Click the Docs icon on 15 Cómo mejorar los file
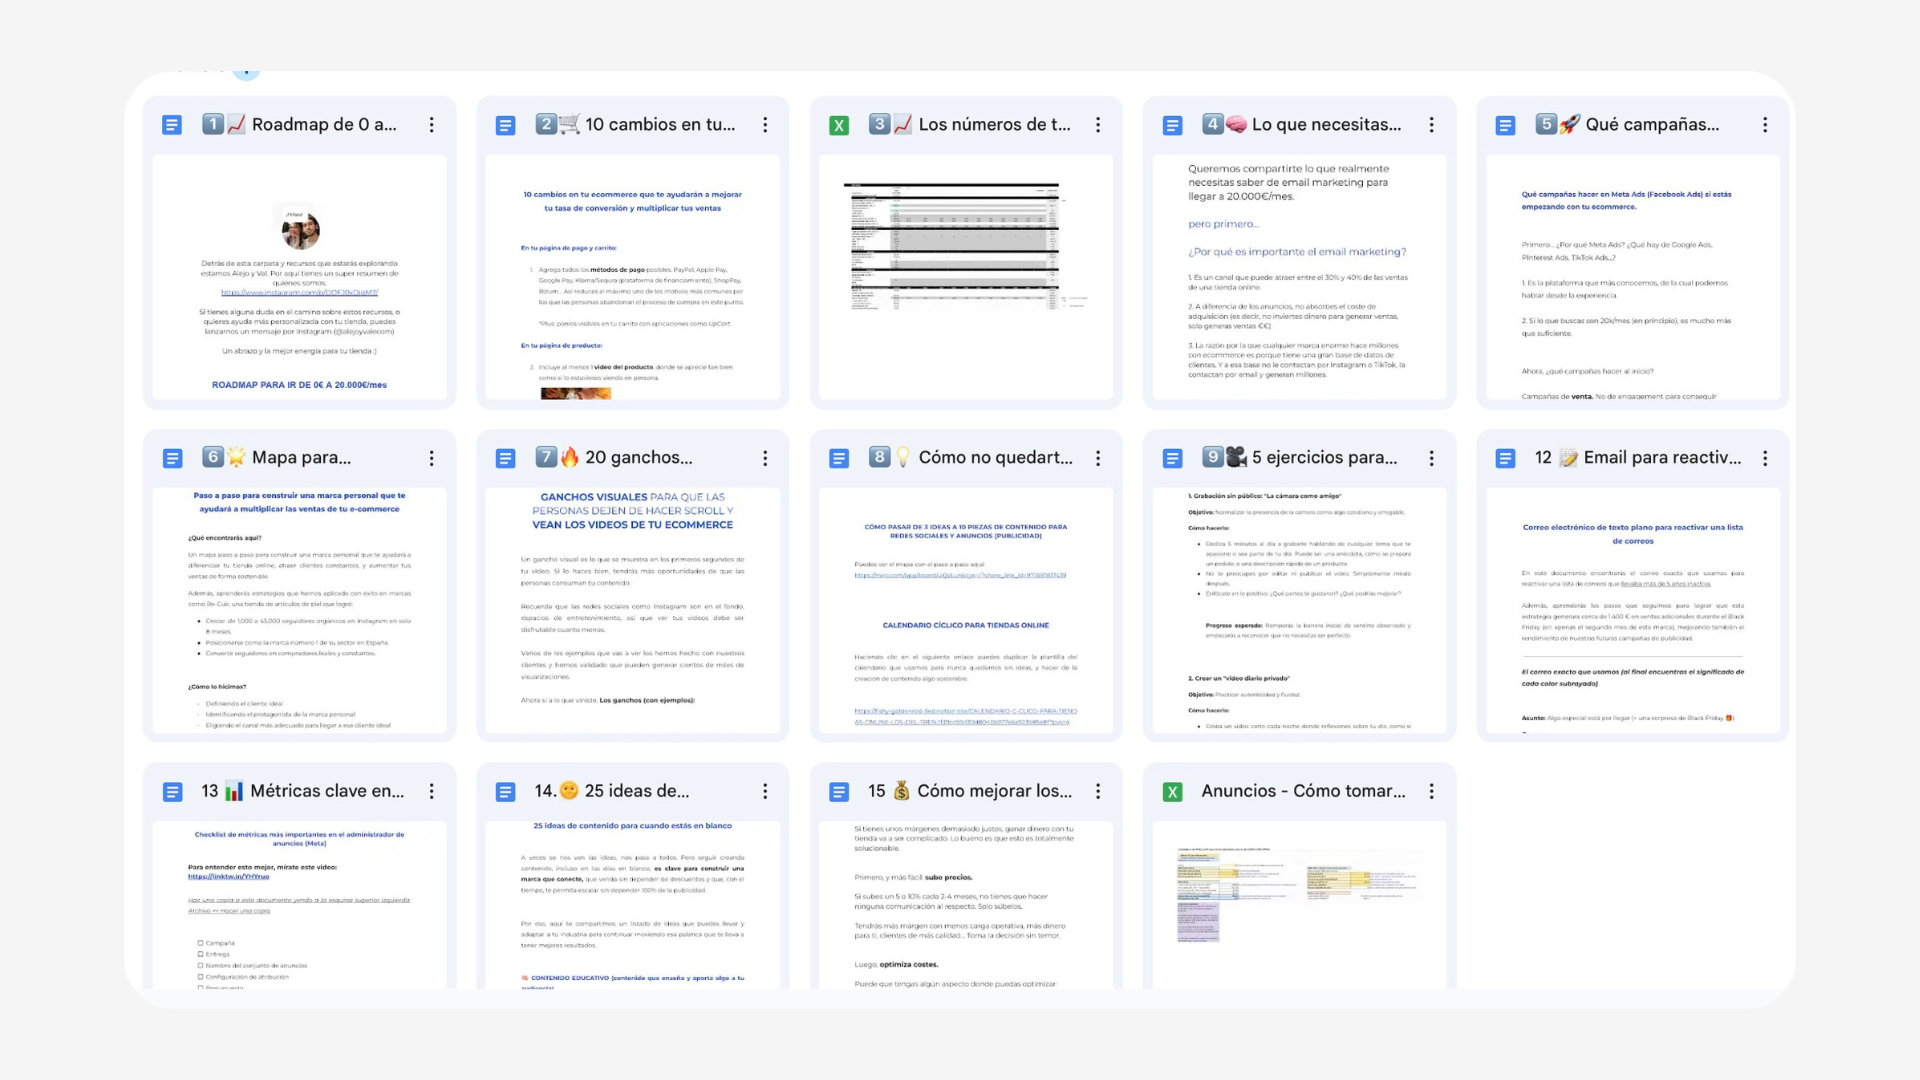The image size is (1920, 1080). pos(839,792)
